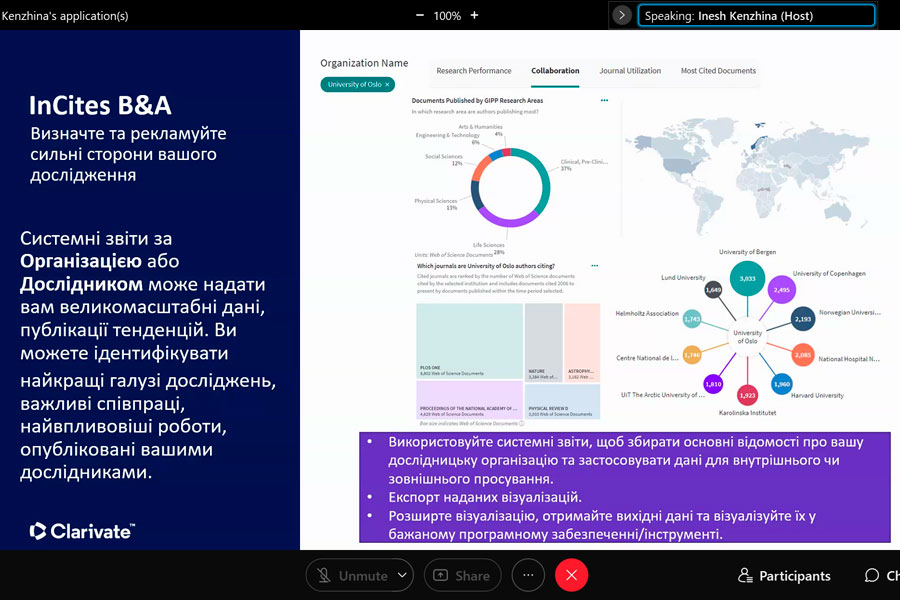Image resolution: width=900 pixels, height=600 pixels.
Task: Click the dark Physical Sciences donut segment
Action: pyautogui.click(x=476, y=195)
